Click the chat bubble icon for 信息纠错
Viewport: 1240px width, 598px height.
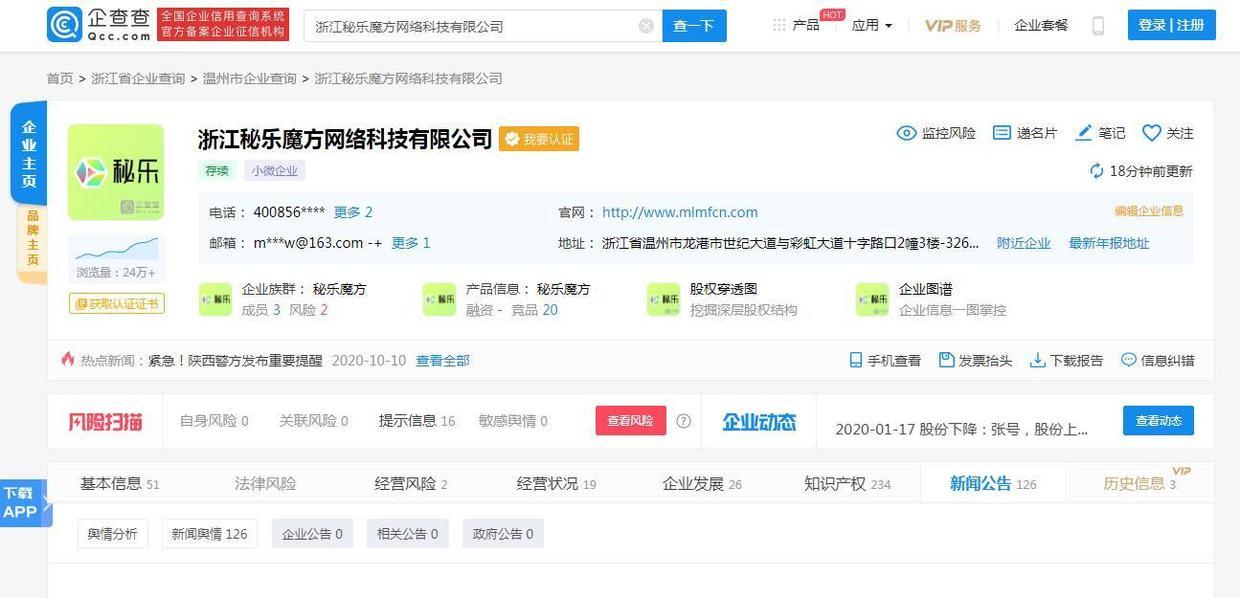pyautogui.click(x=1129, y=360)
